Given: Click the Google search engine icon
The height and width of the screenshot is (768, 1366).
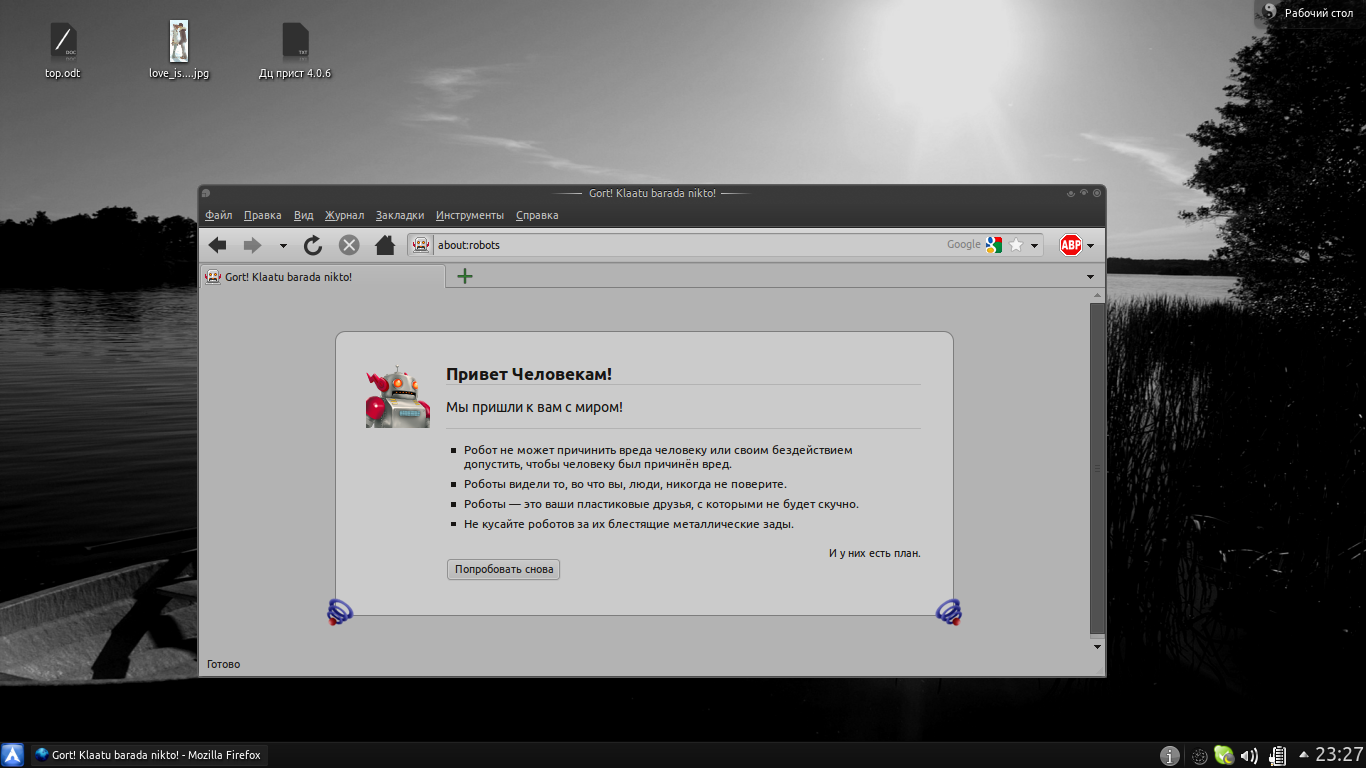Looking at the screenshot, I should 992,245.
